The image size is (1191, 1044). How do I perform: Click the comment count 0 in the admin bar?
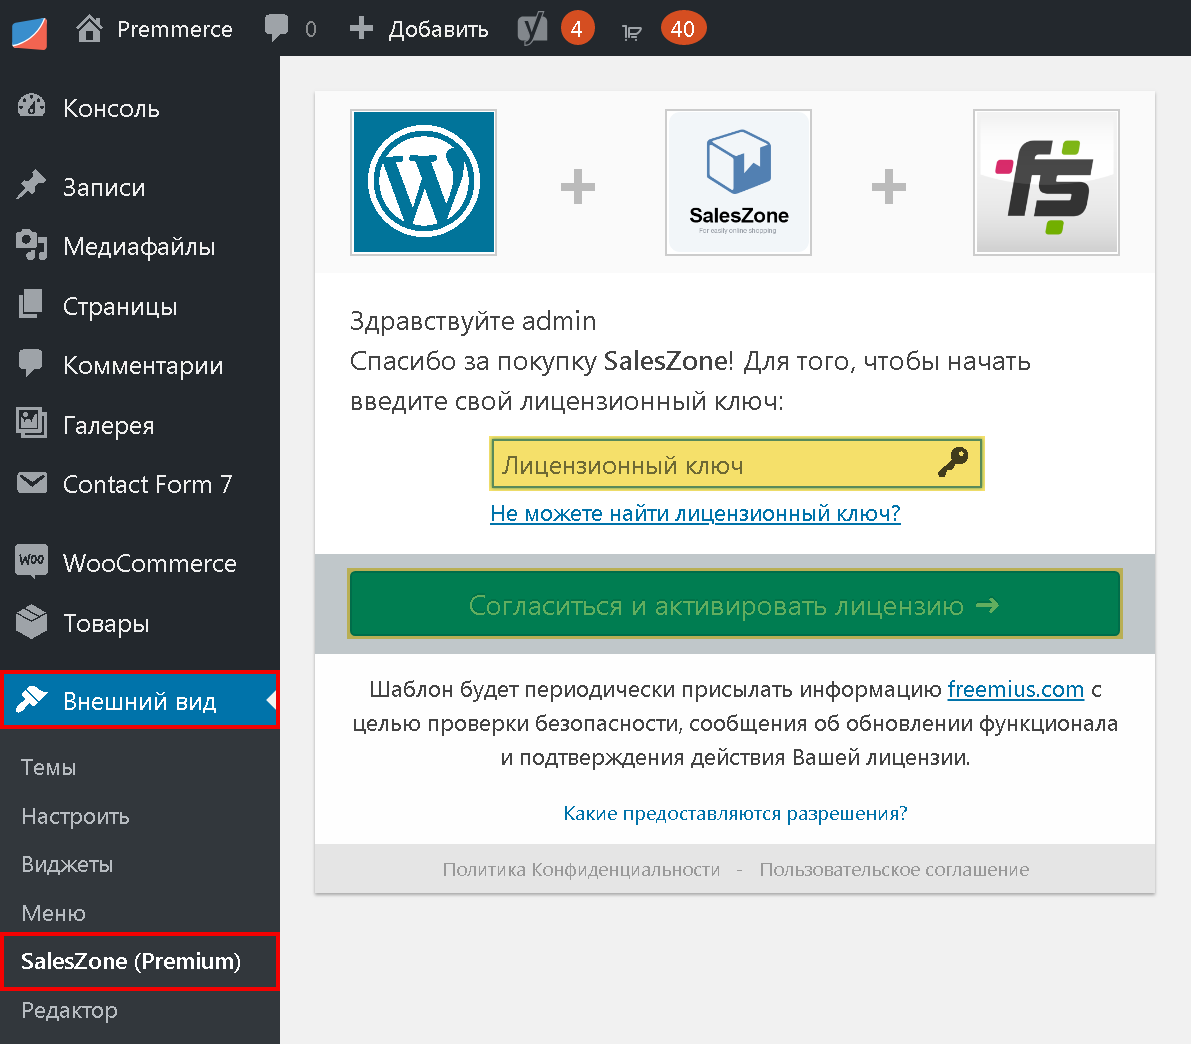pyautogui.click(x=311, y=30)
